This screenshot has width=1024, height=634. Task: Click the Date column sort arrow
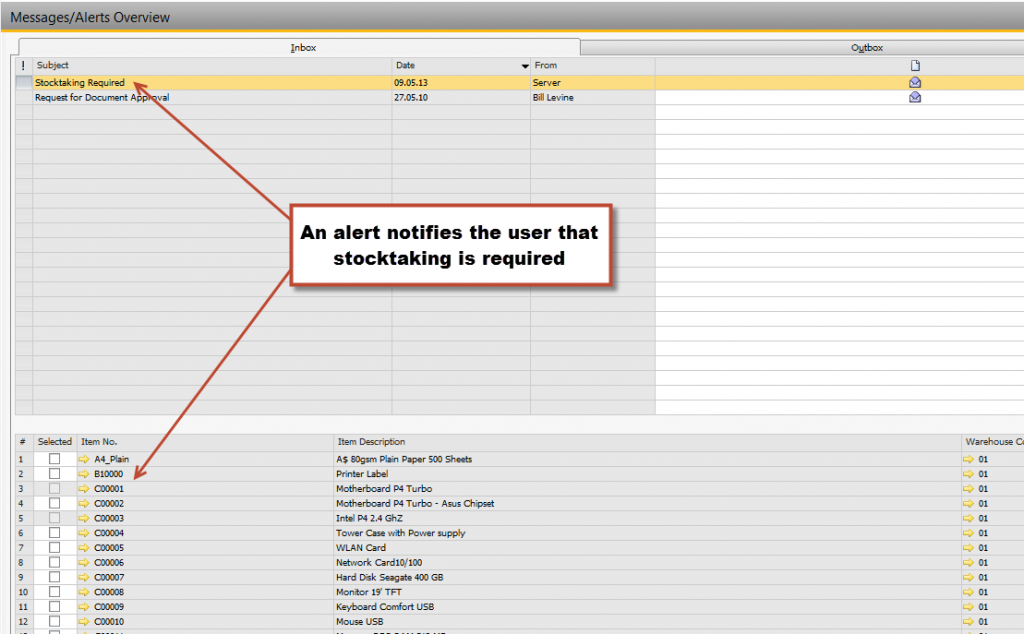[525, 66]
